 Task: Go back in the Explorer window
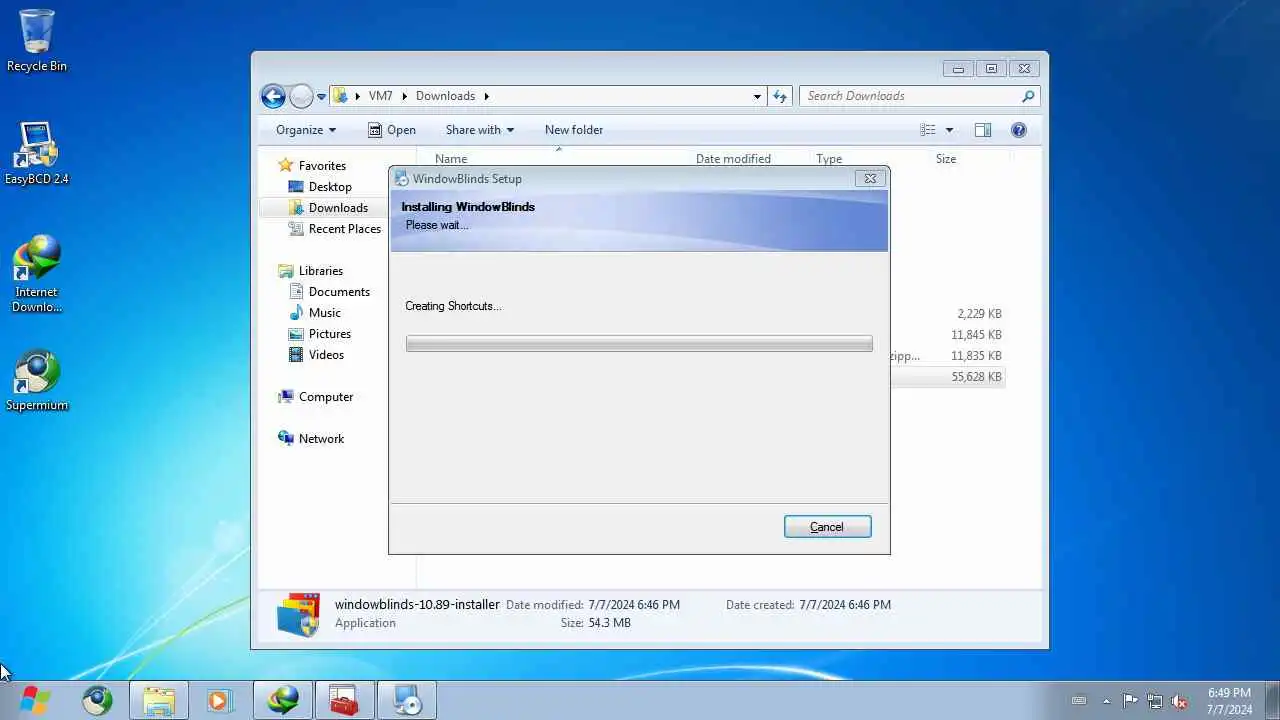point(273,96)
